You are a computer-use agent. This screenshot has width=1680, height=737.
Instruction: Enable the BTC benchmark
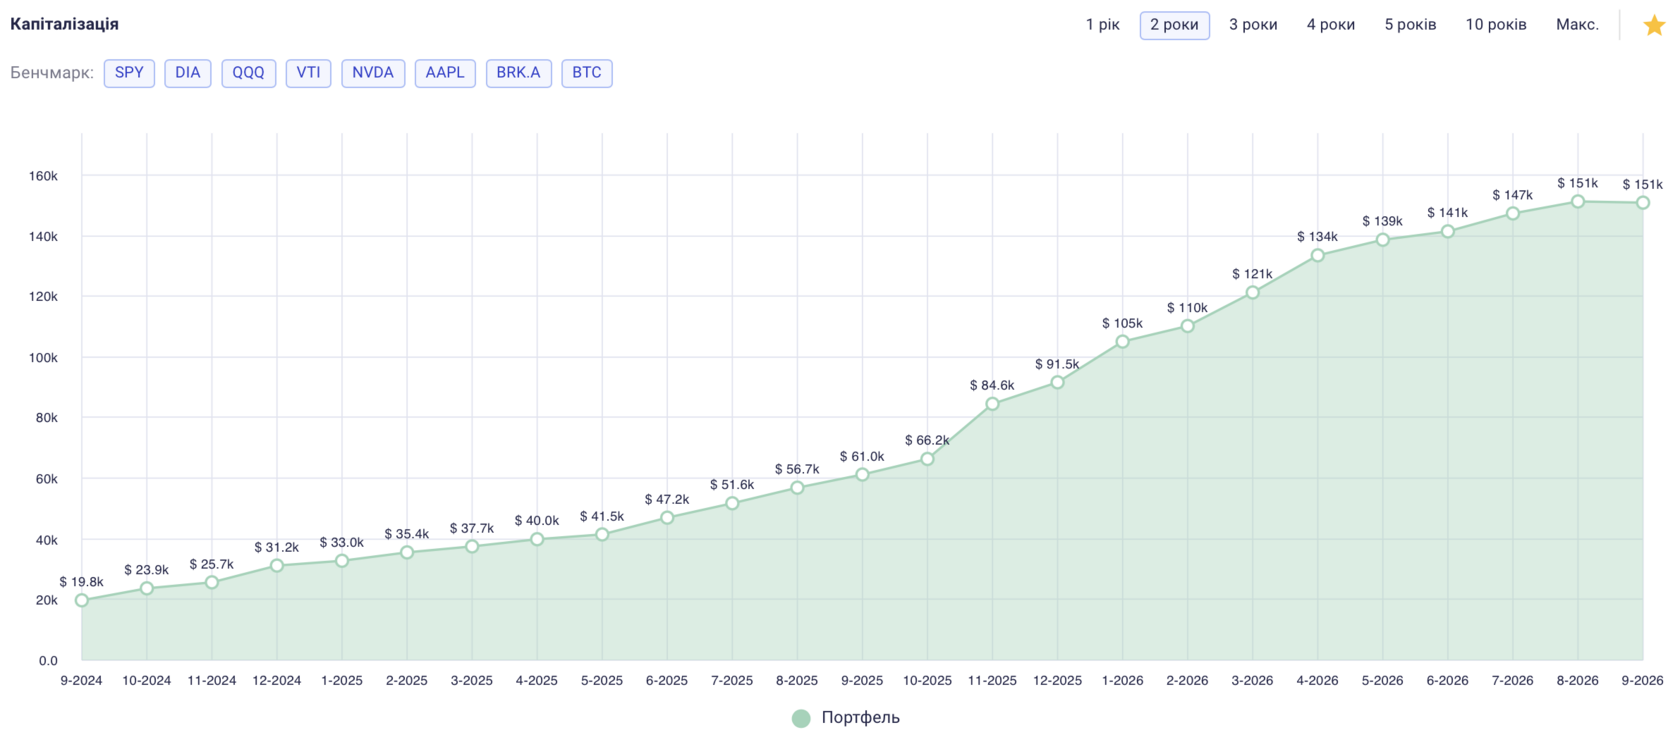click(x=587, y=73)
